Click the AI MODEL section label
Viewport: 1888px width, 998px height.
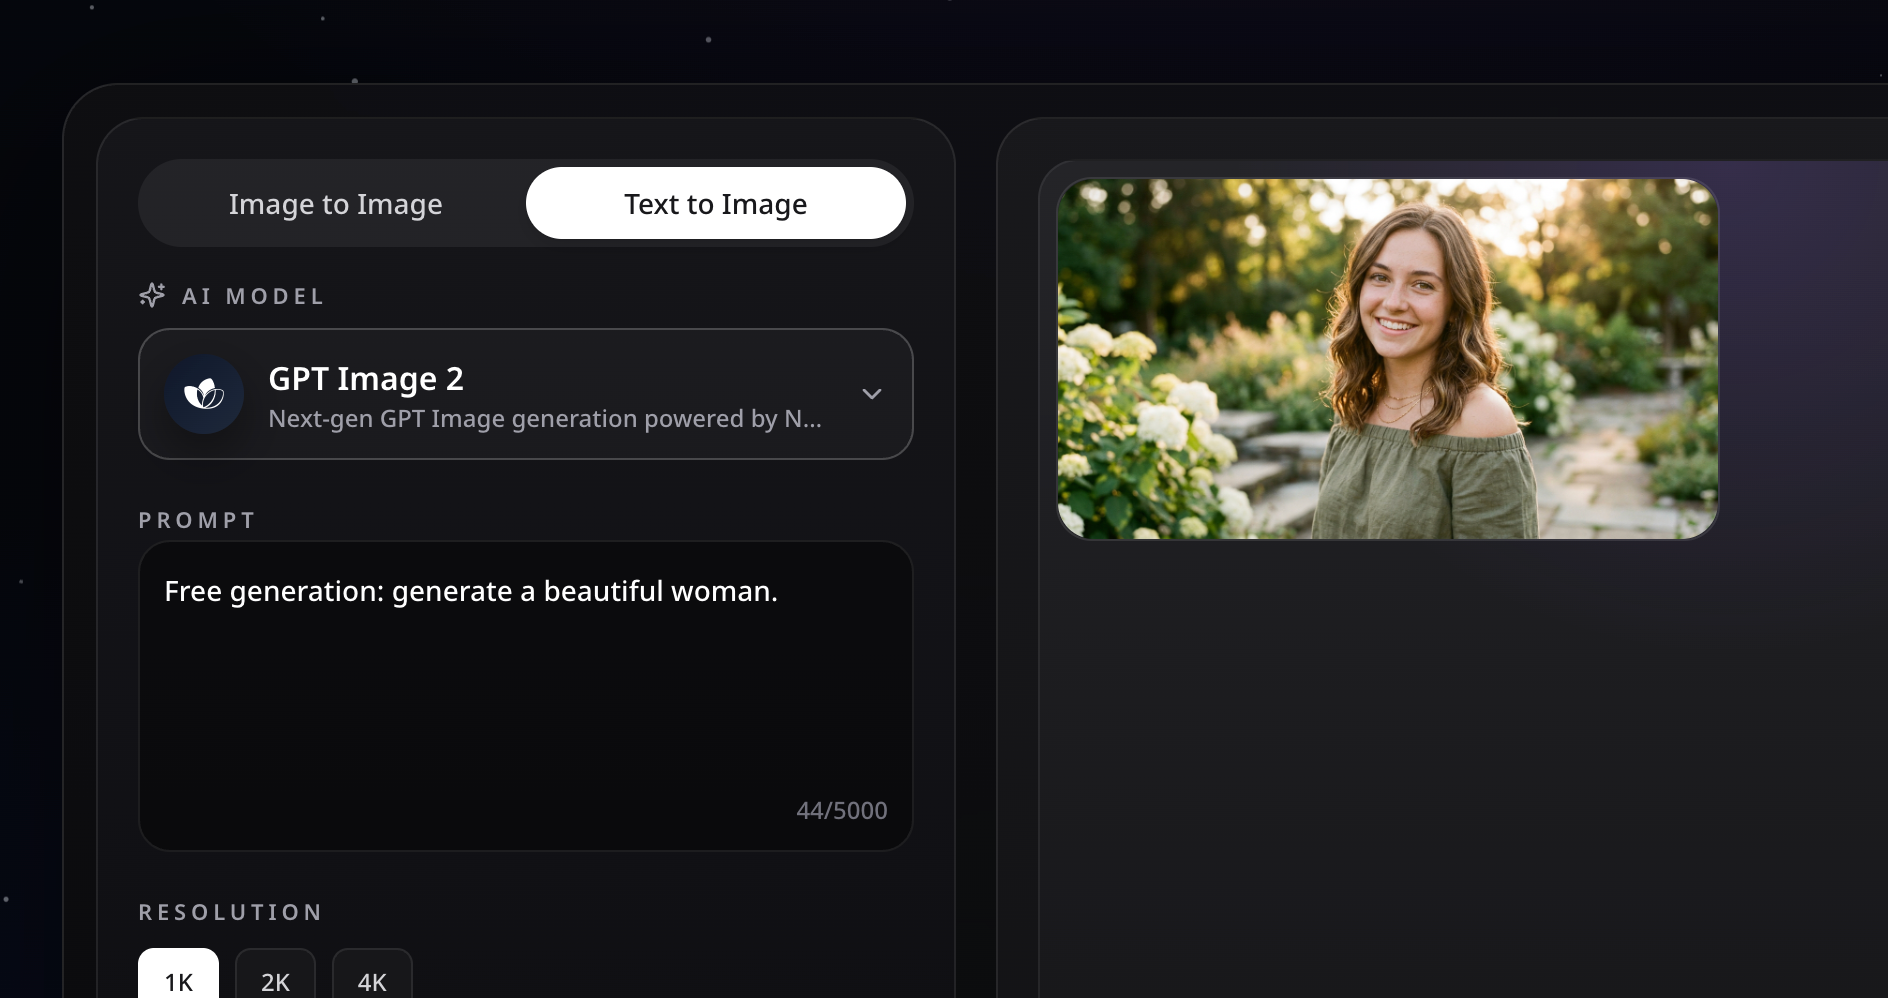[253, 296]
